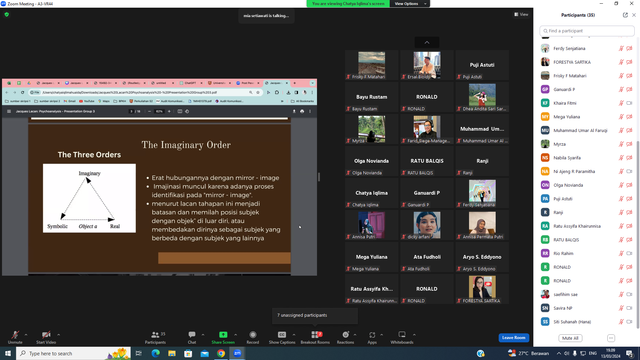Open notification center in system tray
Image resolution: width=640 pixels, height=360 pixels.
[630, 353]
